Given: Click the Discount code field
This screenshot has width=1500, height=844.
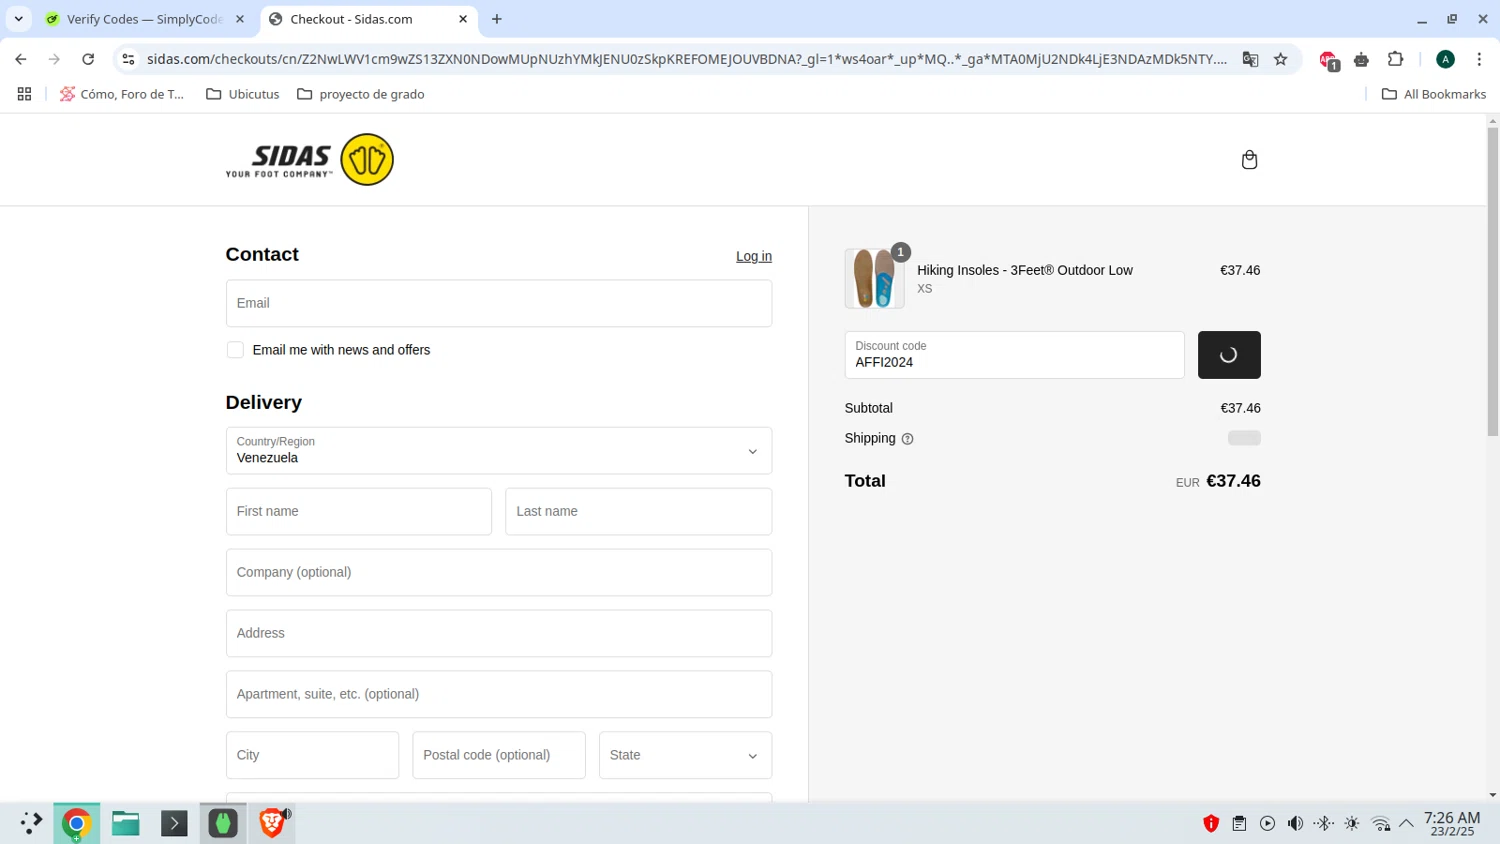Looking at the screenshot, I should coord(1014,355).
